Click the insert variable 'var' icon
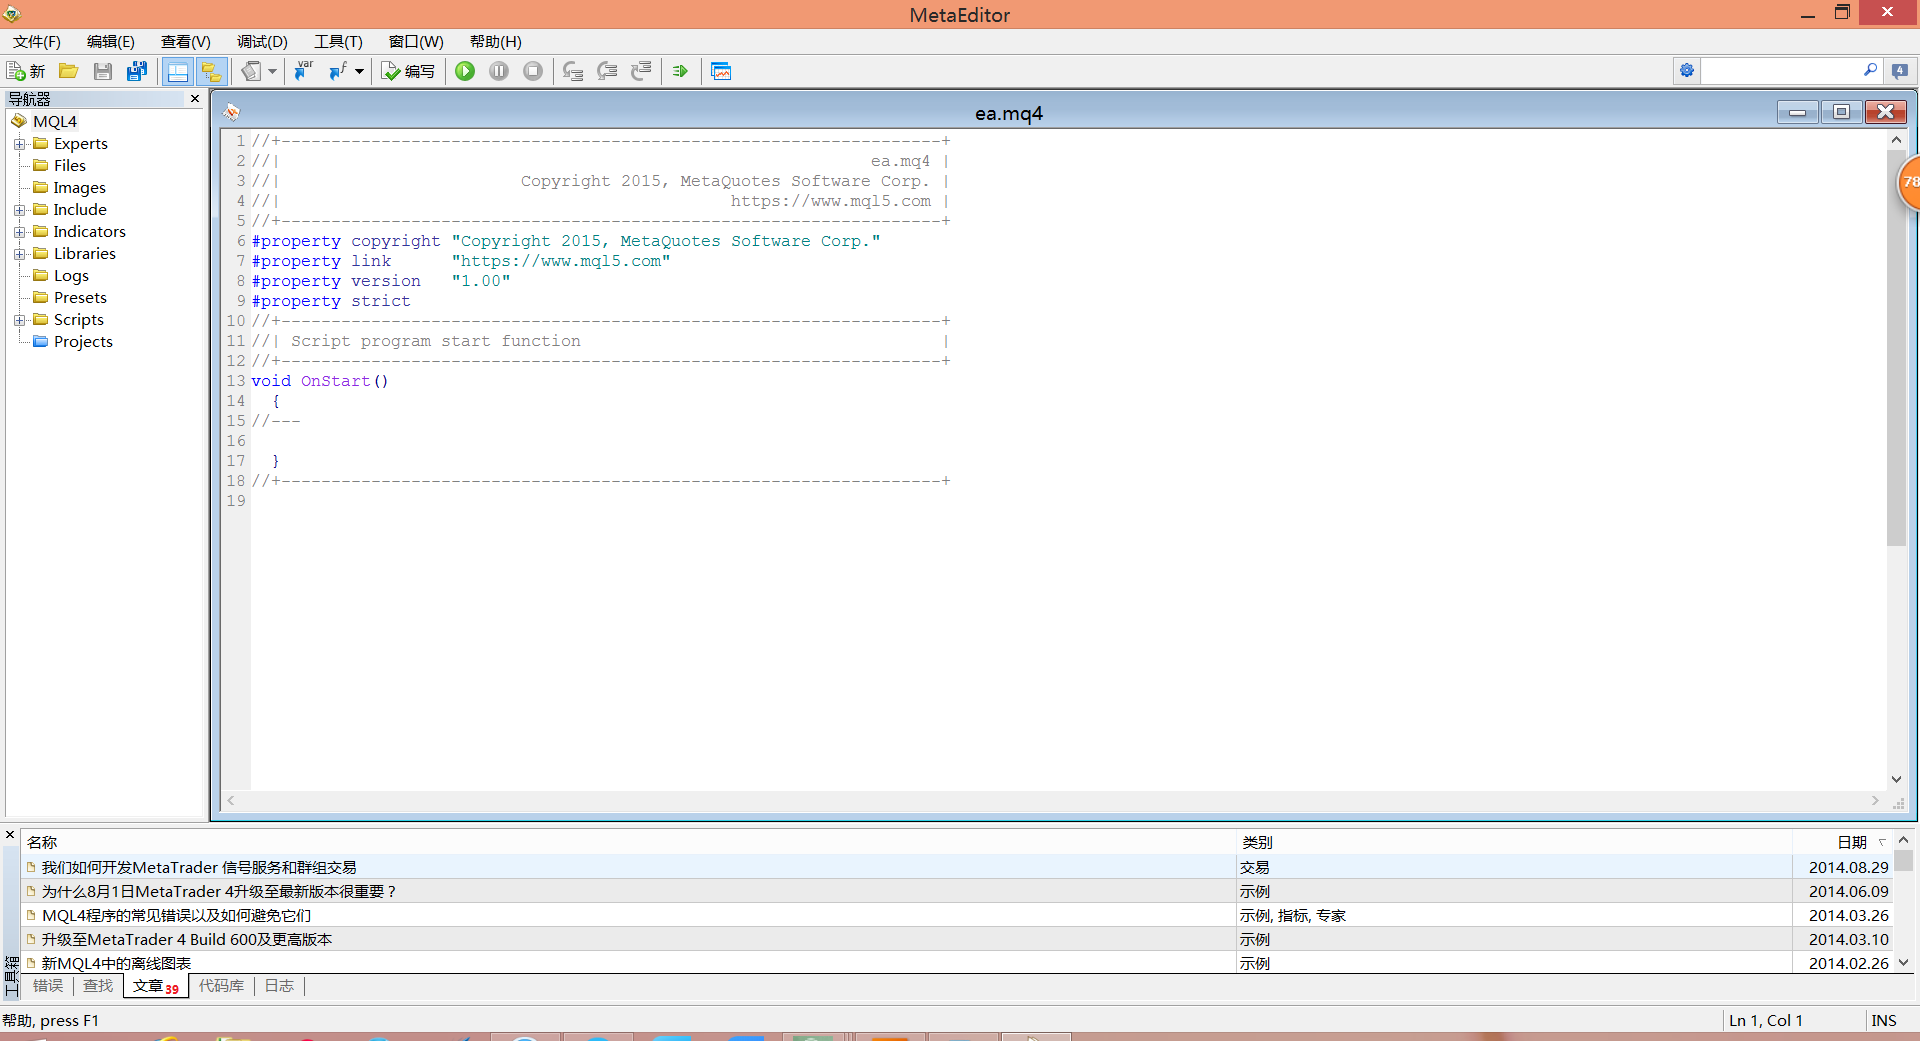The height and width of the screenshot is (1041, 1920). [303, 71]
